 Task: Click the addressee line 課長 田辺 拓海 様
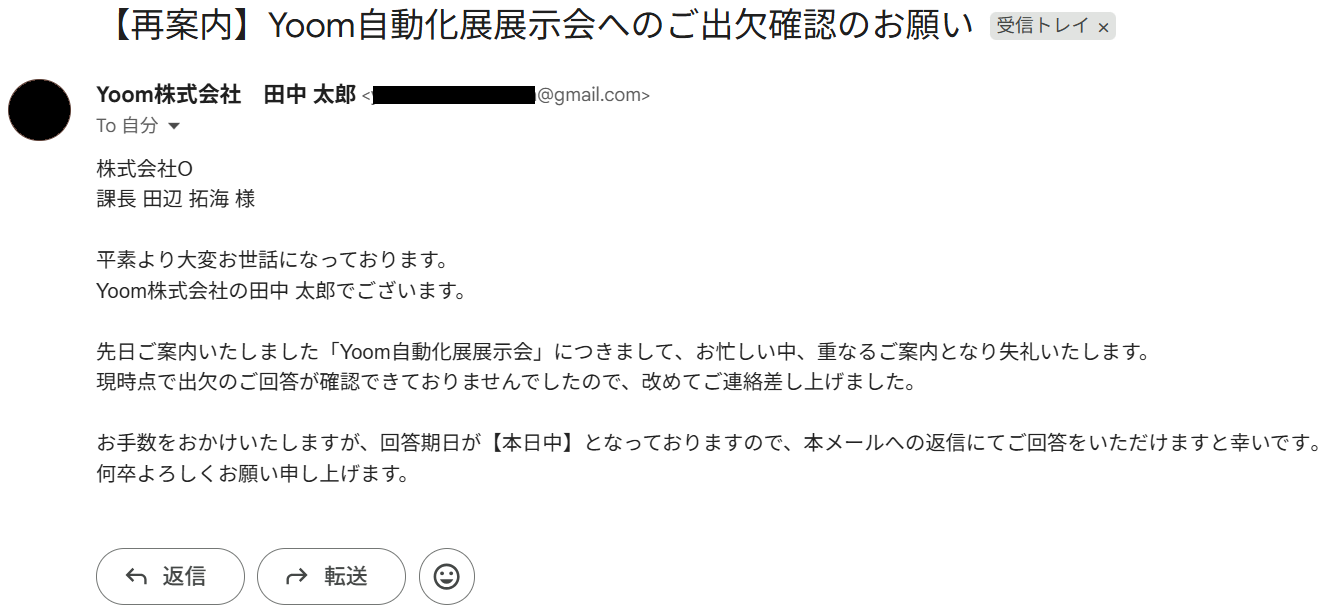coord(176,199)
